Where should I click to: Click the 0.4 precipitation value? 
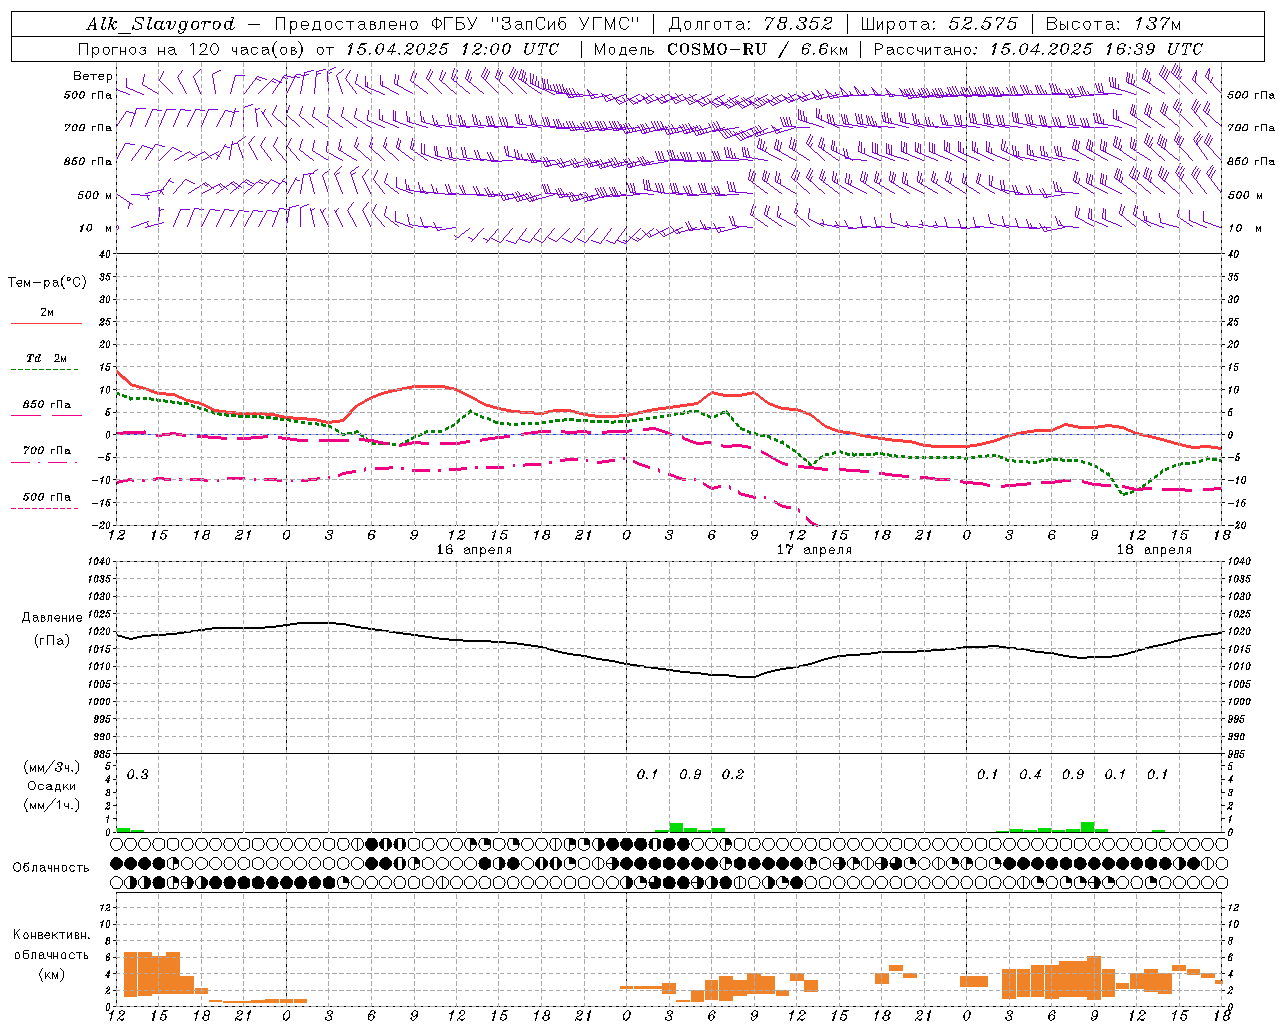pyautogui.click(x=1030, y=774)
